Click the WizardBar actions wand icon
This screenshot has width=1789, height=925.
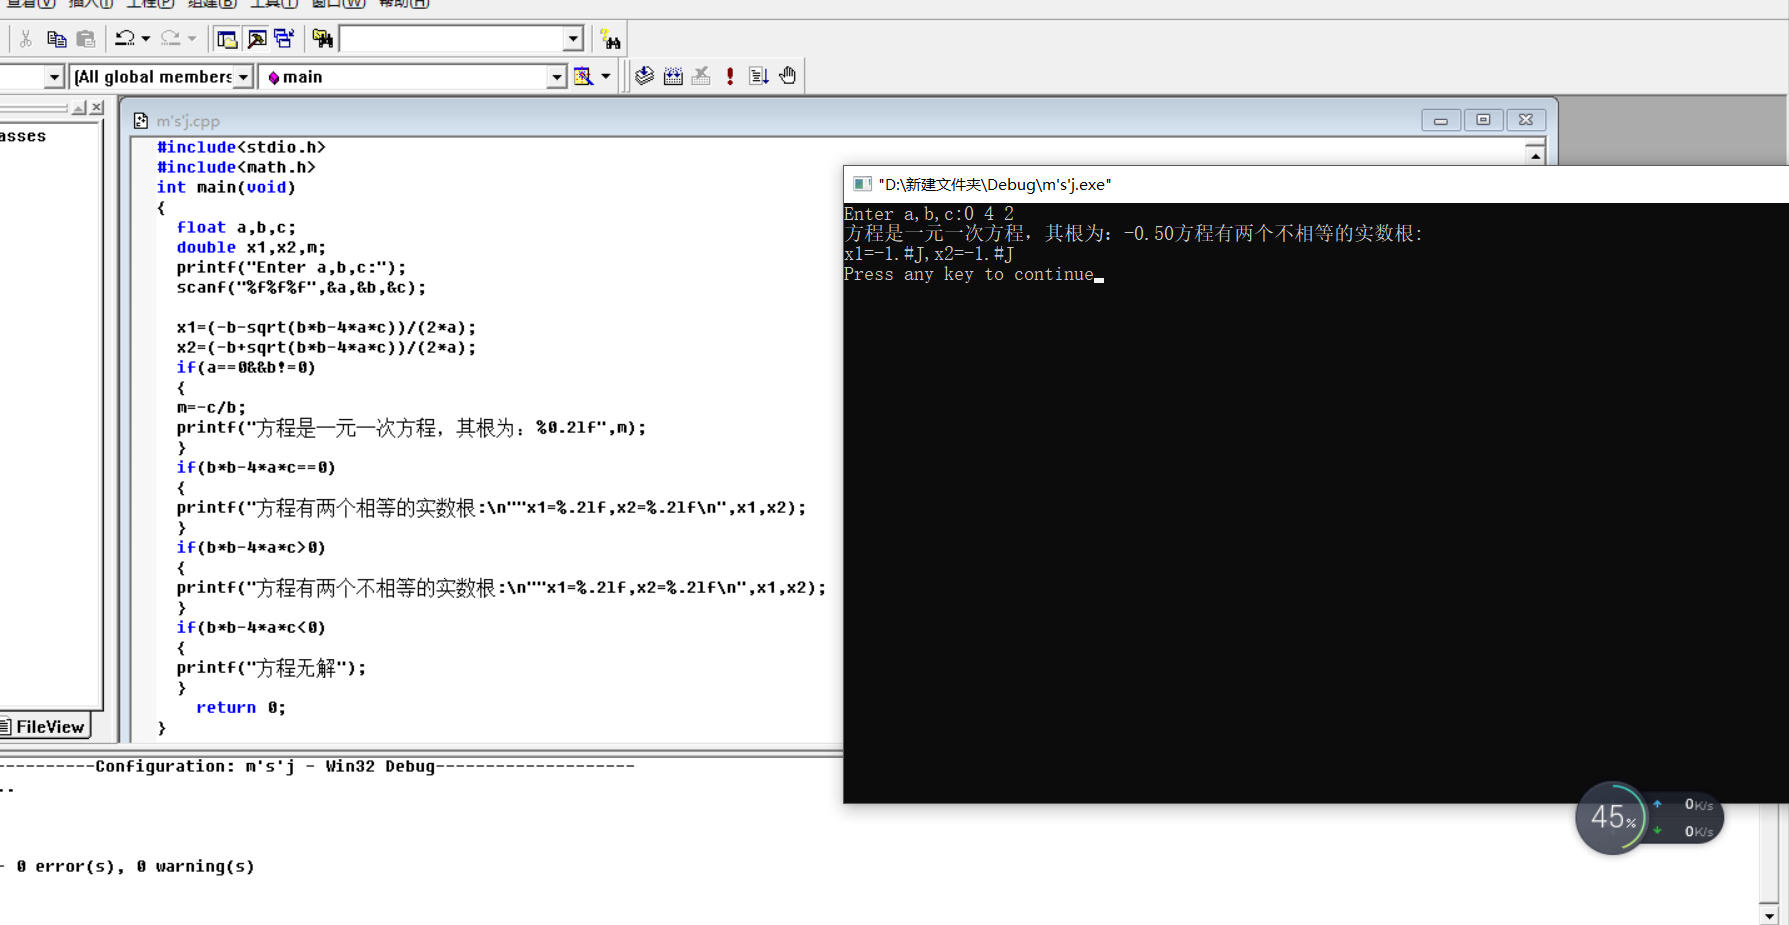pos(583,77)
